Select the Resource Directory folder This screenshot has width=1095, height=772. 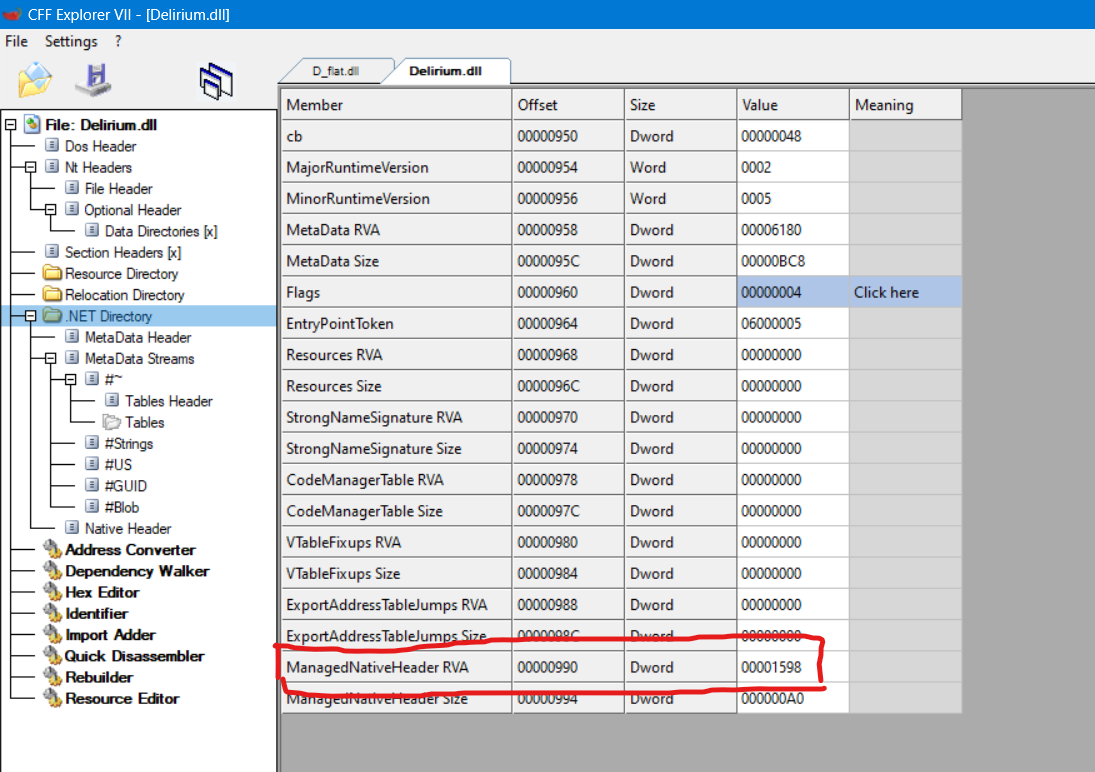[x=121, y=274]
